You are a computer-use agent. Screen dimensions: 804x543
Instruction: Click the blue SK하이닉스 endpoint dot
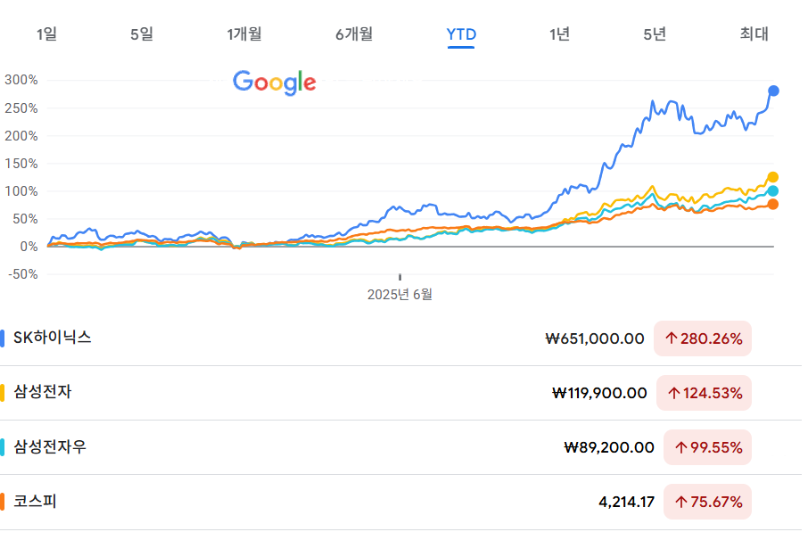[x=773, y=91]
